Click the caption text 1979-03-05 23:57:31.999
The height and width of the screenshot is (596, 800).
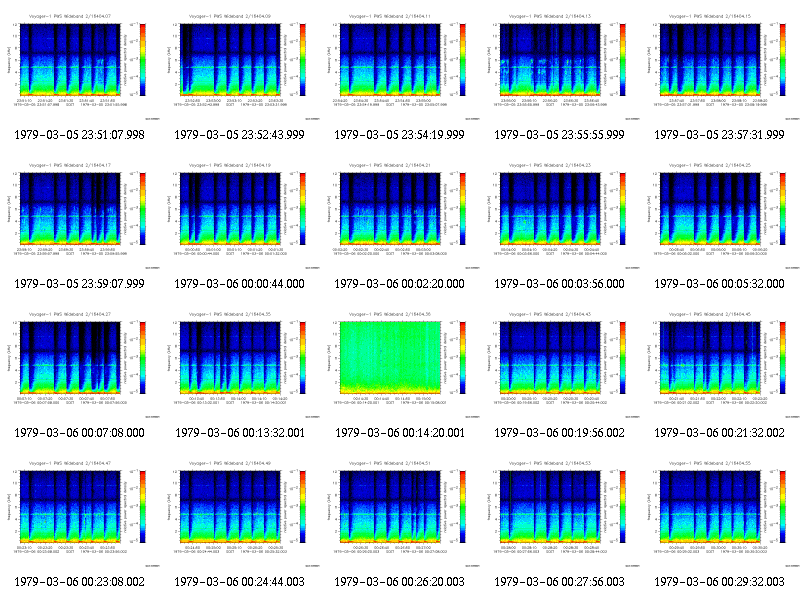tap(719, 135)
